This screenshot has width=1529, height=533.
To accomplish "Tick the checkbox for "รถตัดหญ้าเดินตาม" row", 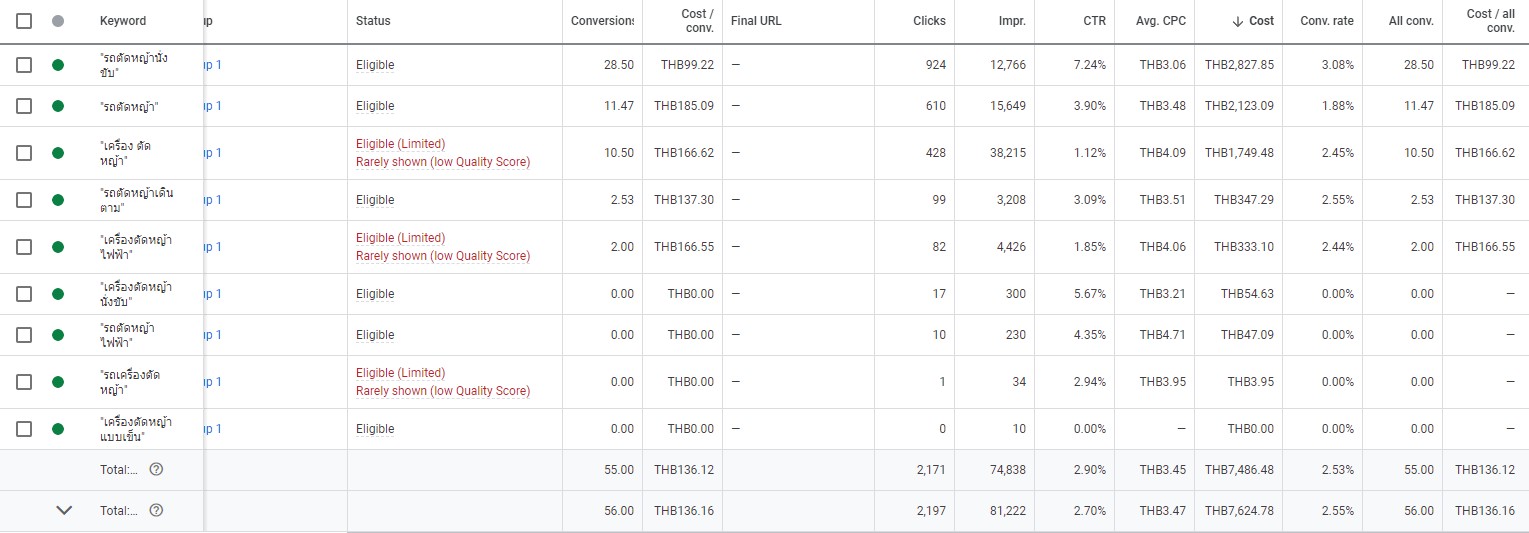I will (x=24, y=200).
